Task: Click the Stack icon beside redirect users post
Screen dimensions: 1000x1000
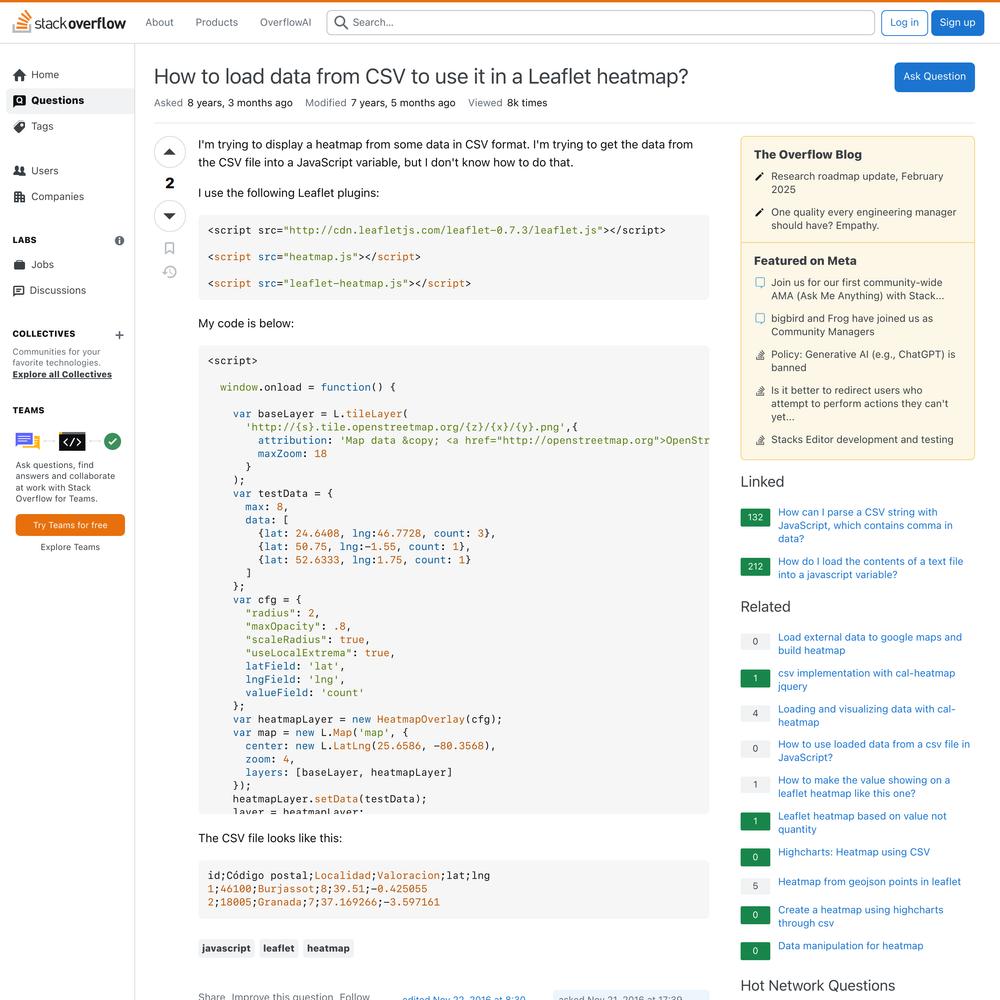Action: coord(760,390)
